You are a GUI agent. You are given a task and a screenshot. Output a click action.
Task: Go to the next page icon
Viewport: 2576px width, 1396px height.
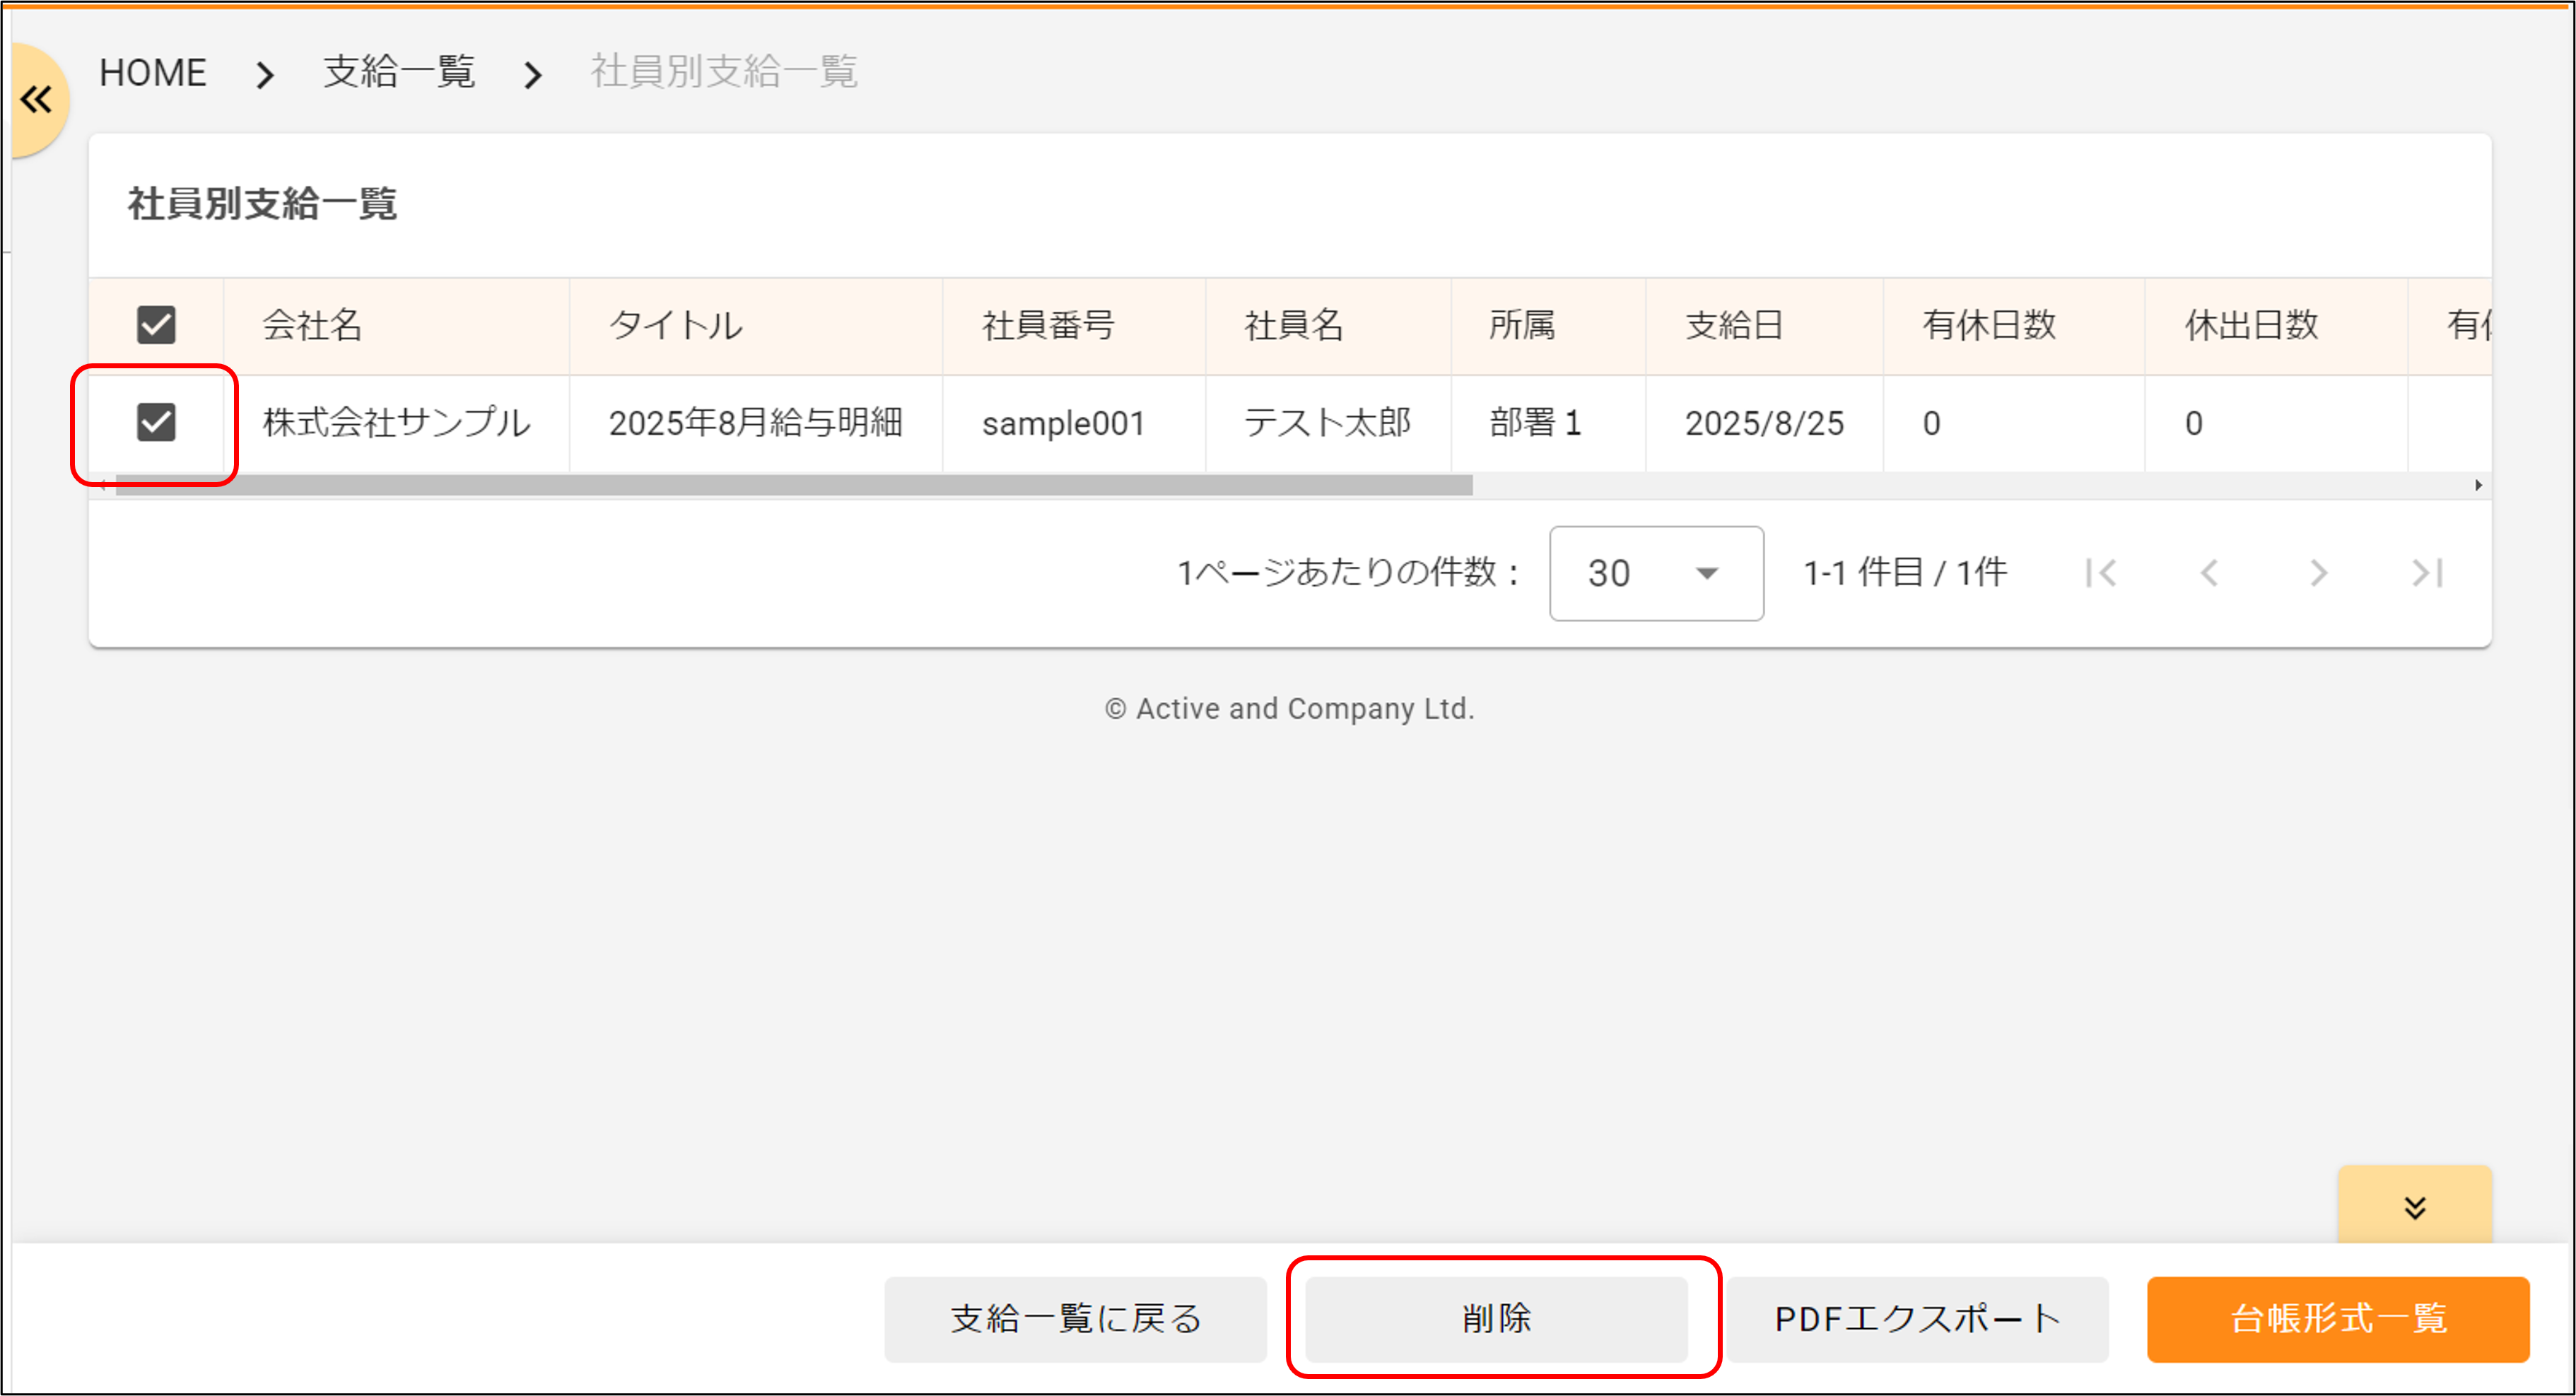pyautogui.click(x=2318, y=573)
